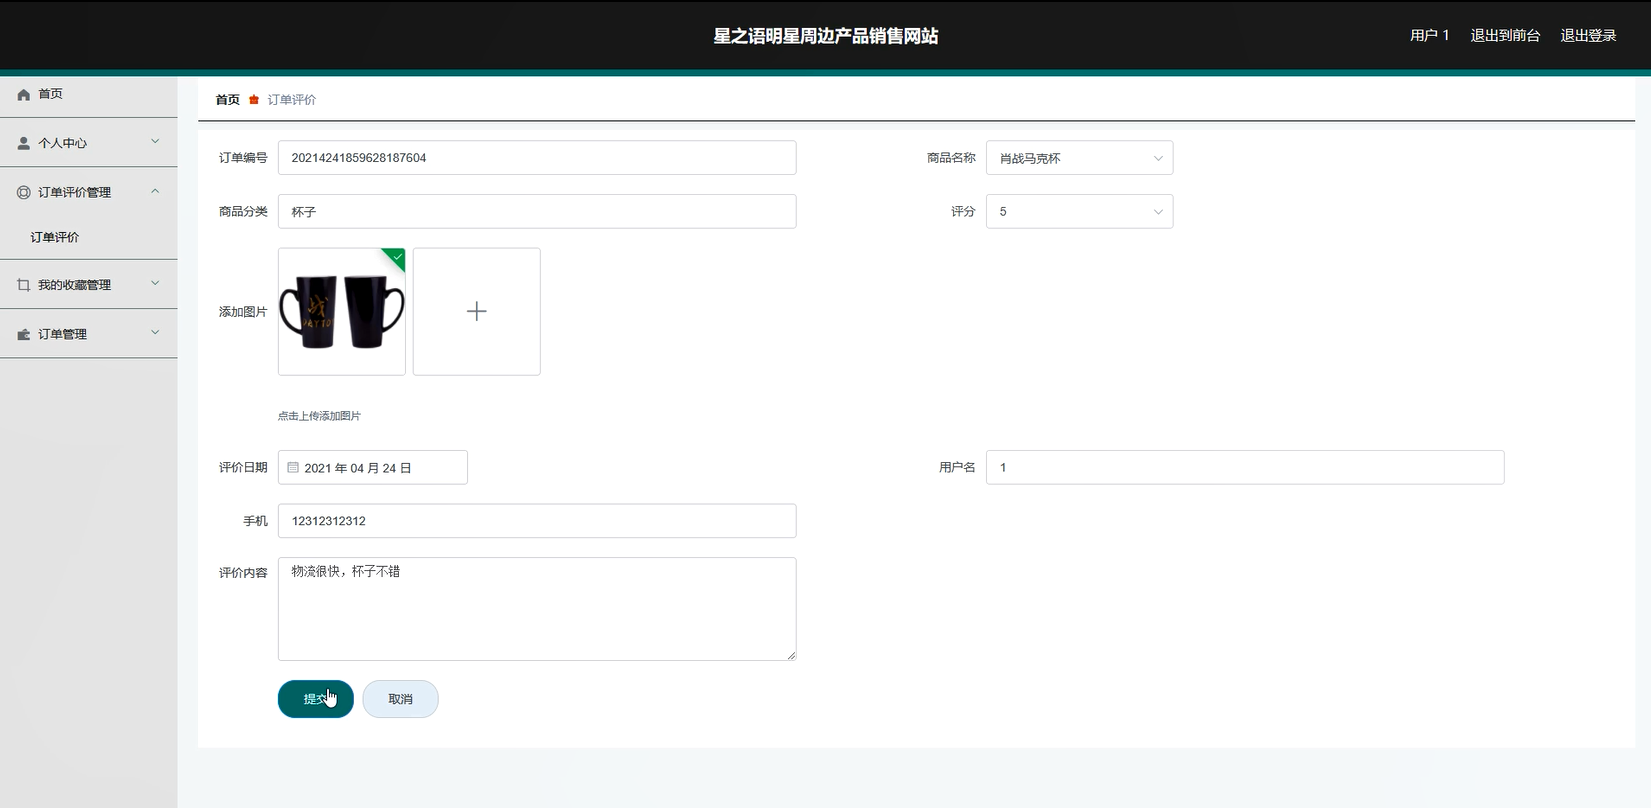Go to 首页 in breadcrumb
1651x808 pixels.
click(x=227, y=100)
